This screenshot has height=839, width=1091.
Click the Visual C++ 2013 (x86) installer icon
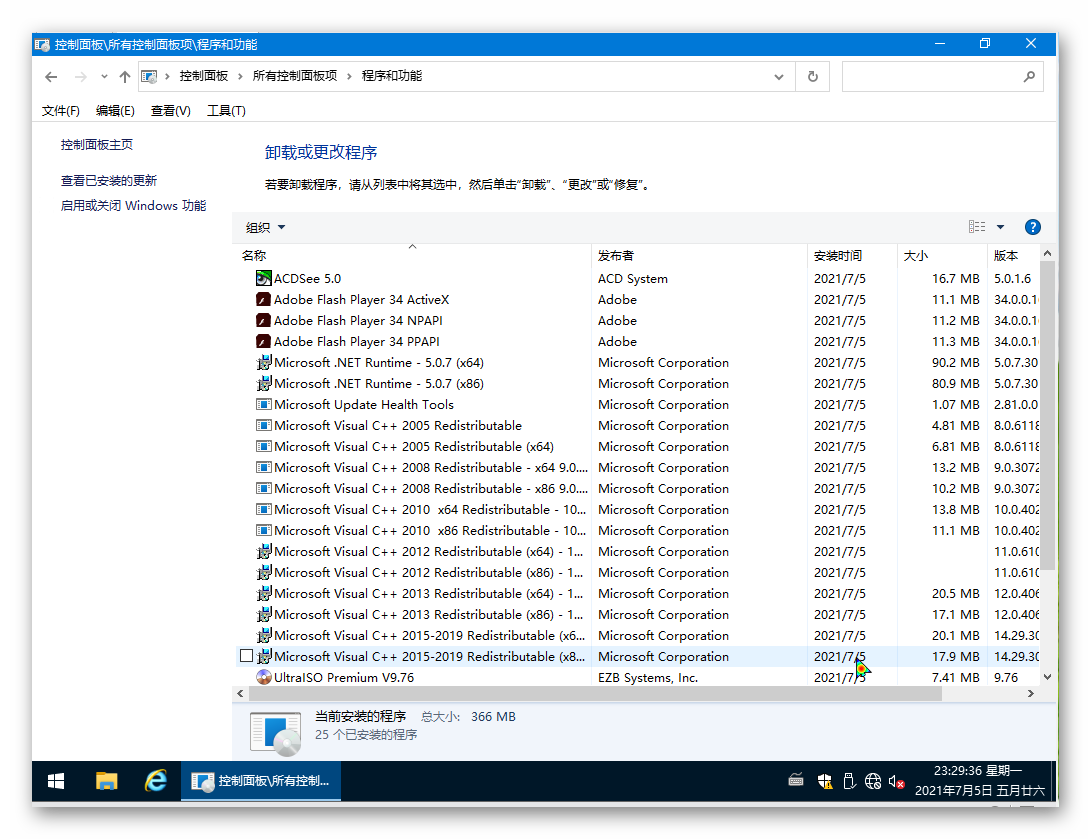pos(264,614)
